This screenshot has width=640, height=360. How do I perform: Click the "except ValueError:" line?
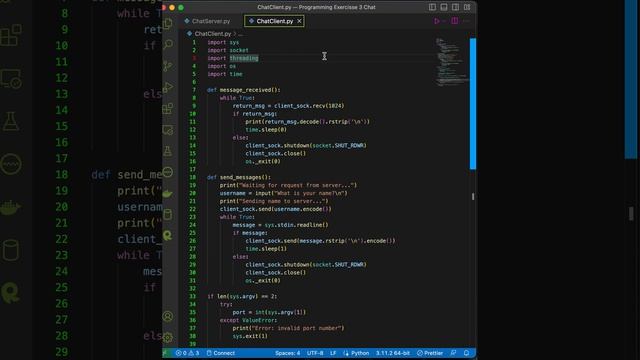point(249,320)
